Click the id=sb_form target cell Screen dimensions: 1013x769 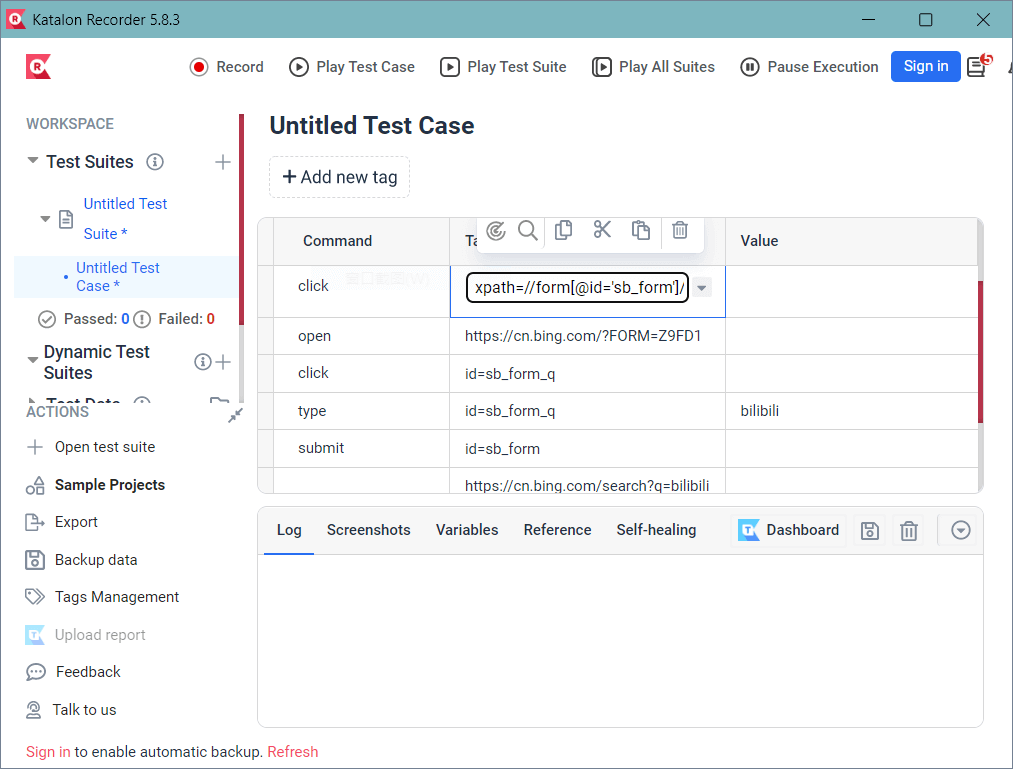587,448
